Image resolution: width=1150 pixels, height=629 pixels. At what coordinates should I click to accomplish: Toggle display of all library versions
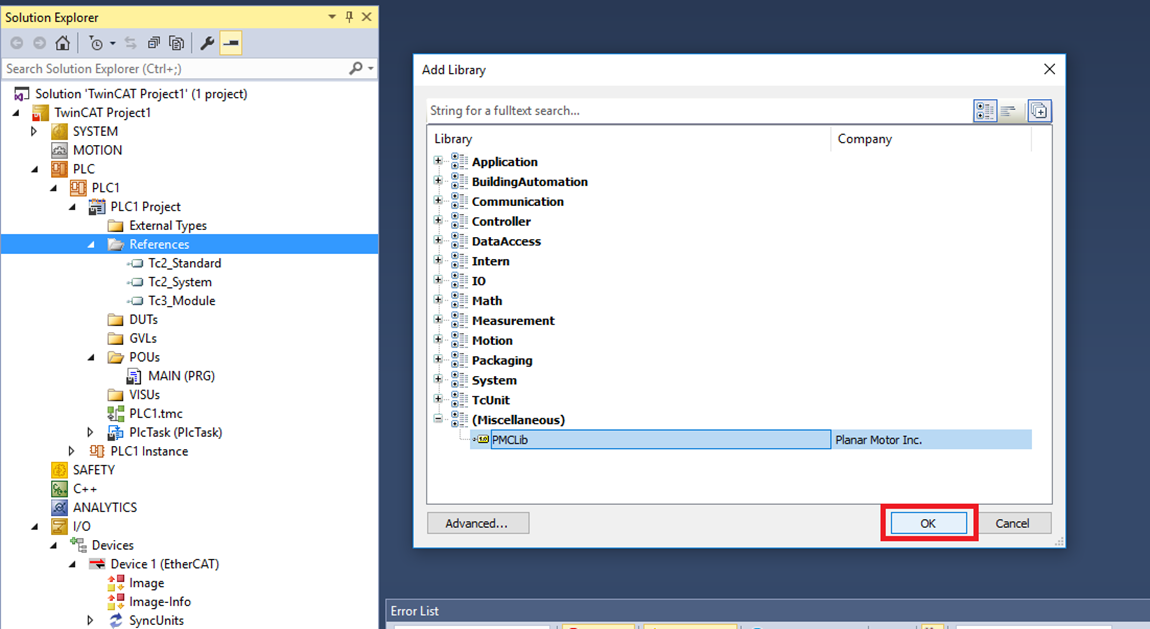[1039, 111]
